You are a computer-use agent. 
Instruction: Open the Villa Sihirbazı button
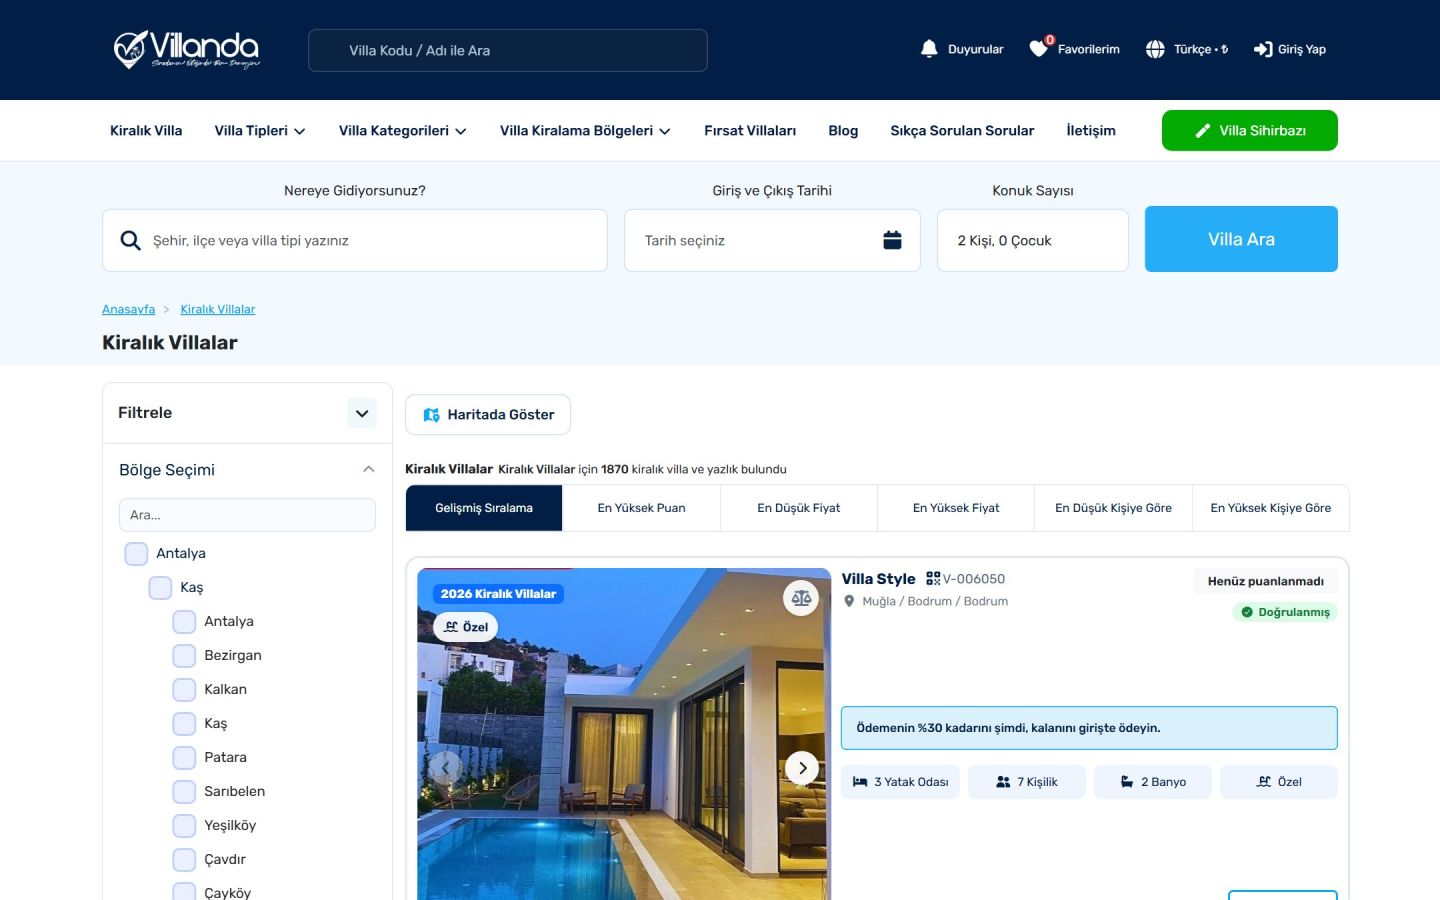1250,130
